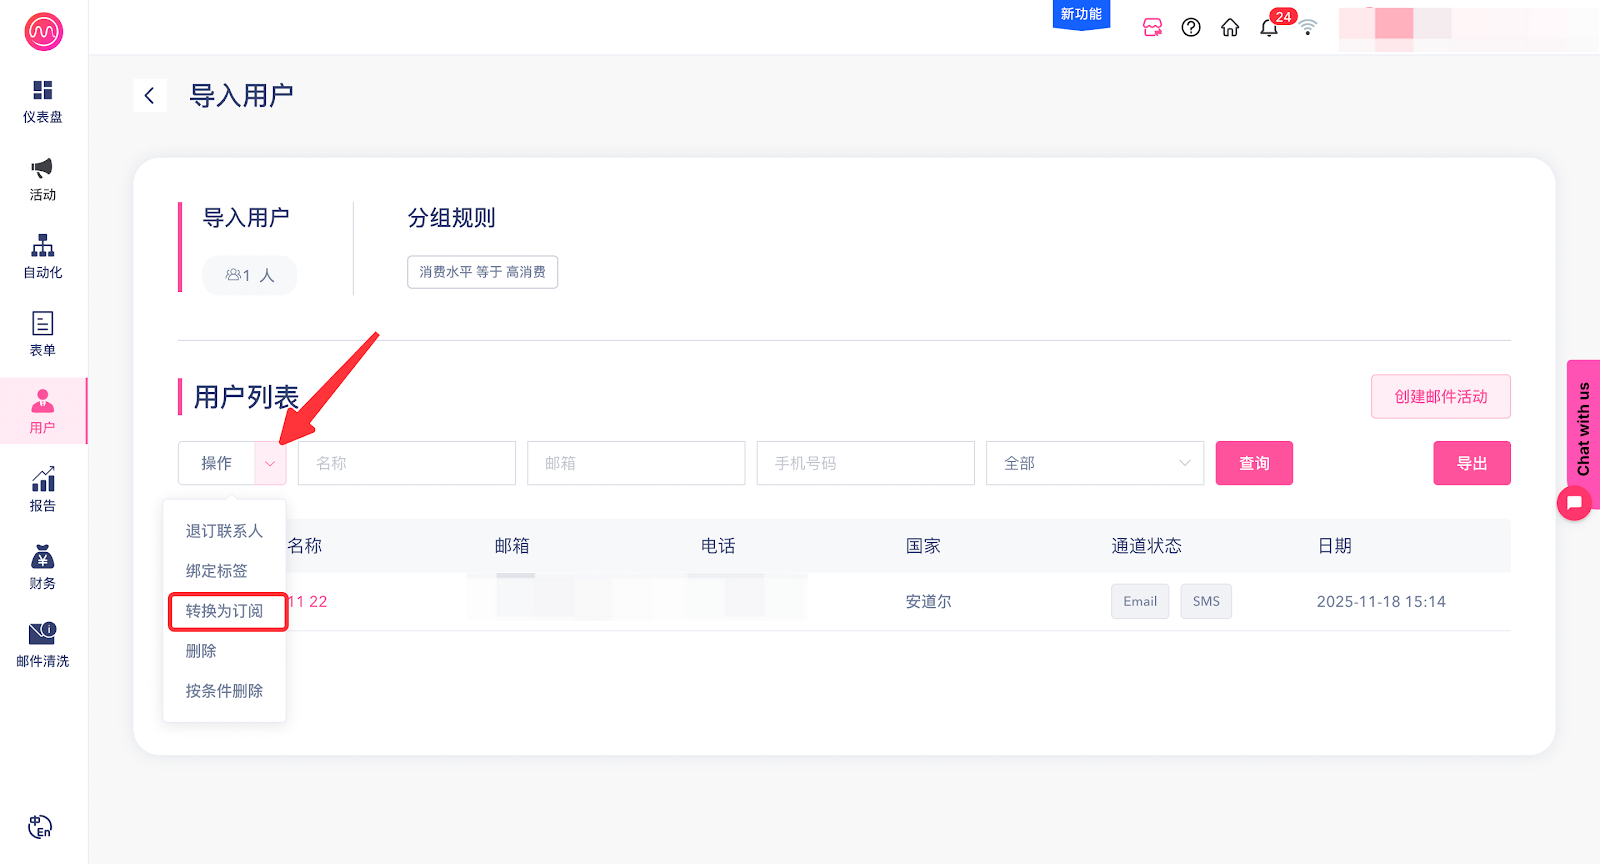Go to Automation (自动化) in sidebar
This screenshot has height=864, width=1600.
[x=43, y=256]
